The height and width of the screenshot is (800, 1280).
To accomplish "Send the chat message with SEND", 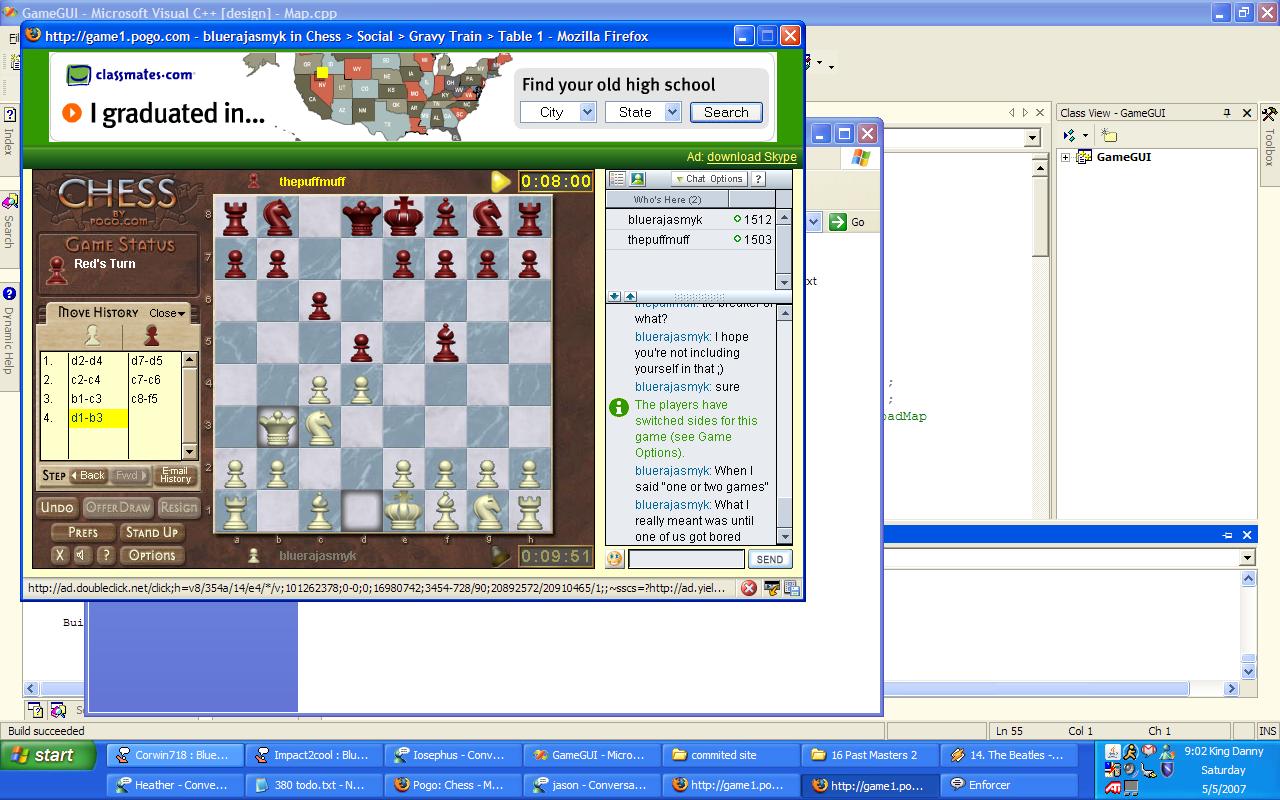I will pyautogui.click(x=770, y=560).
